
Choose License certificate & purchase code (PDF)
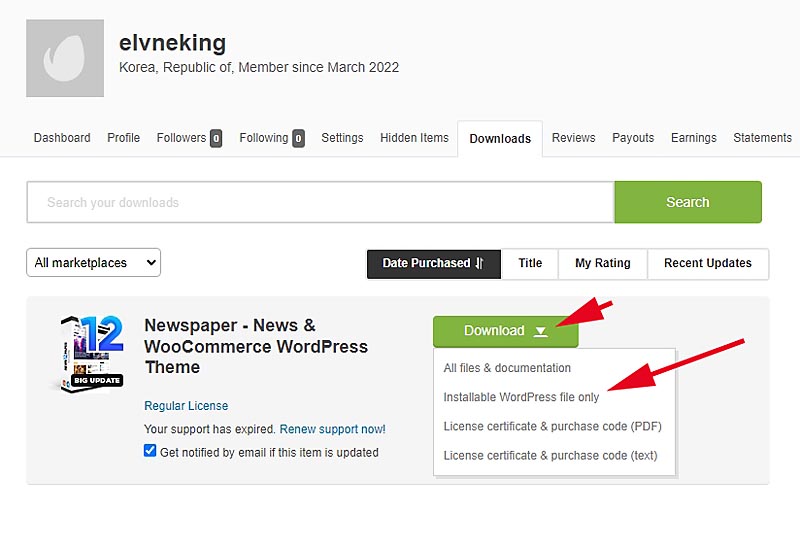(x=553, y=426)
